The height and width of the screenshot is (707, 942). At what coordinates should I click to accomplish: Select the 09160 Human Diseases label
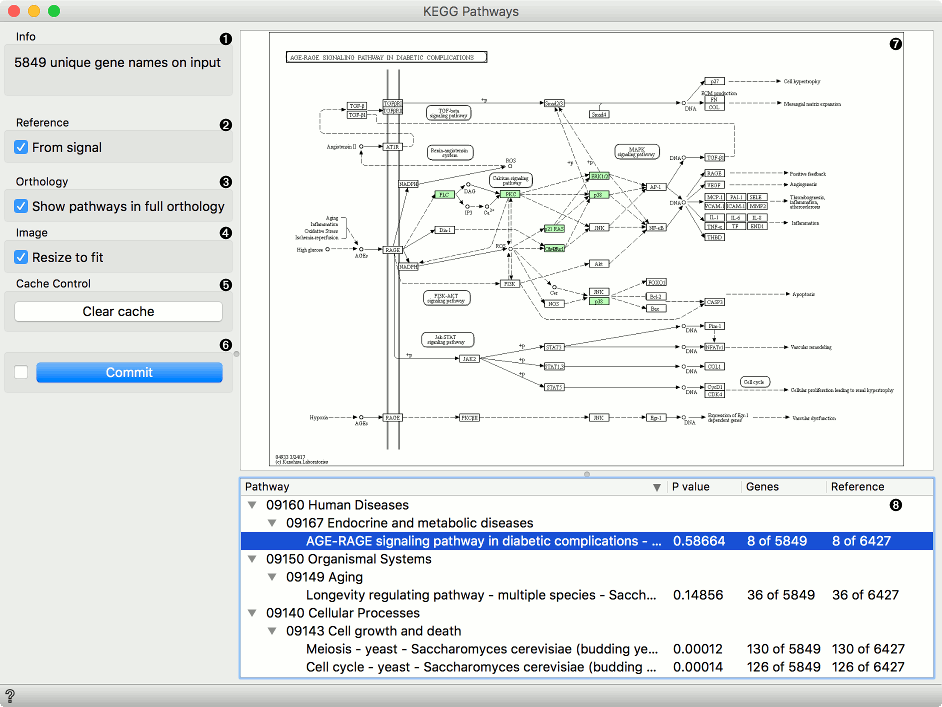[338, 505]
